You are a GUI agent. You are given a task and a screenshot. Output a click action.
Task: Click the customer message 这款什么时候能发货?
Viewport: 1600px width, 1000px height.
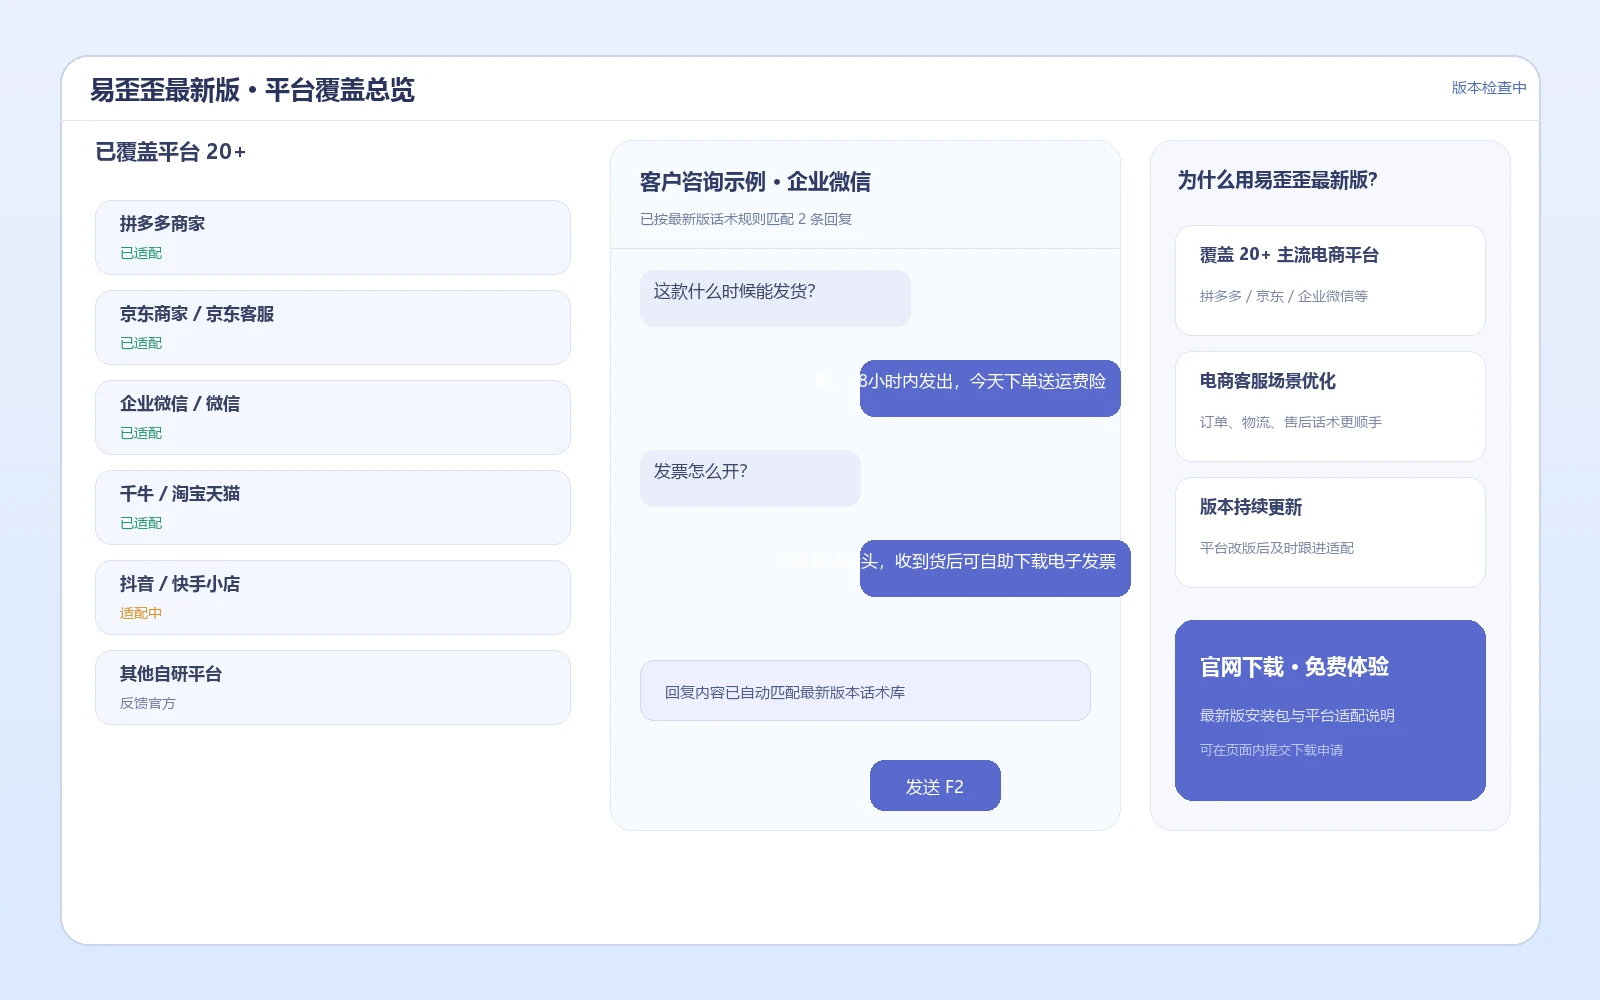(775, 298)
